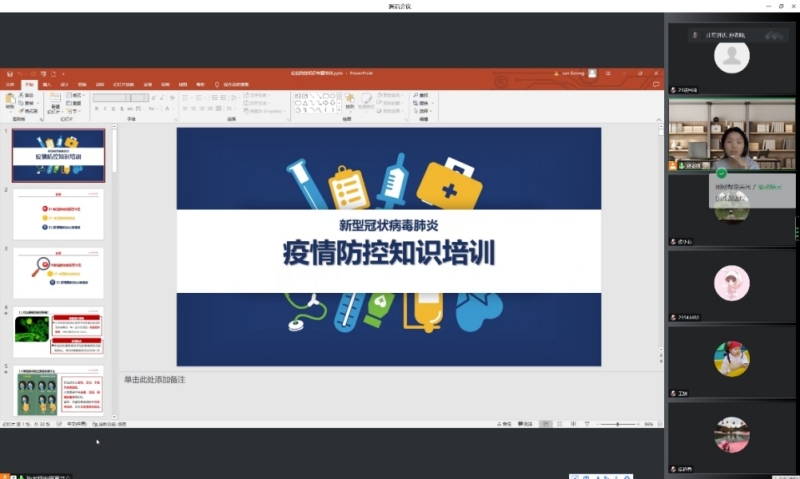Image resolution: width=800 pixels, height=479 pixels.
Task: Click the Arrange (排列) icon
Action: coord(348,100)
